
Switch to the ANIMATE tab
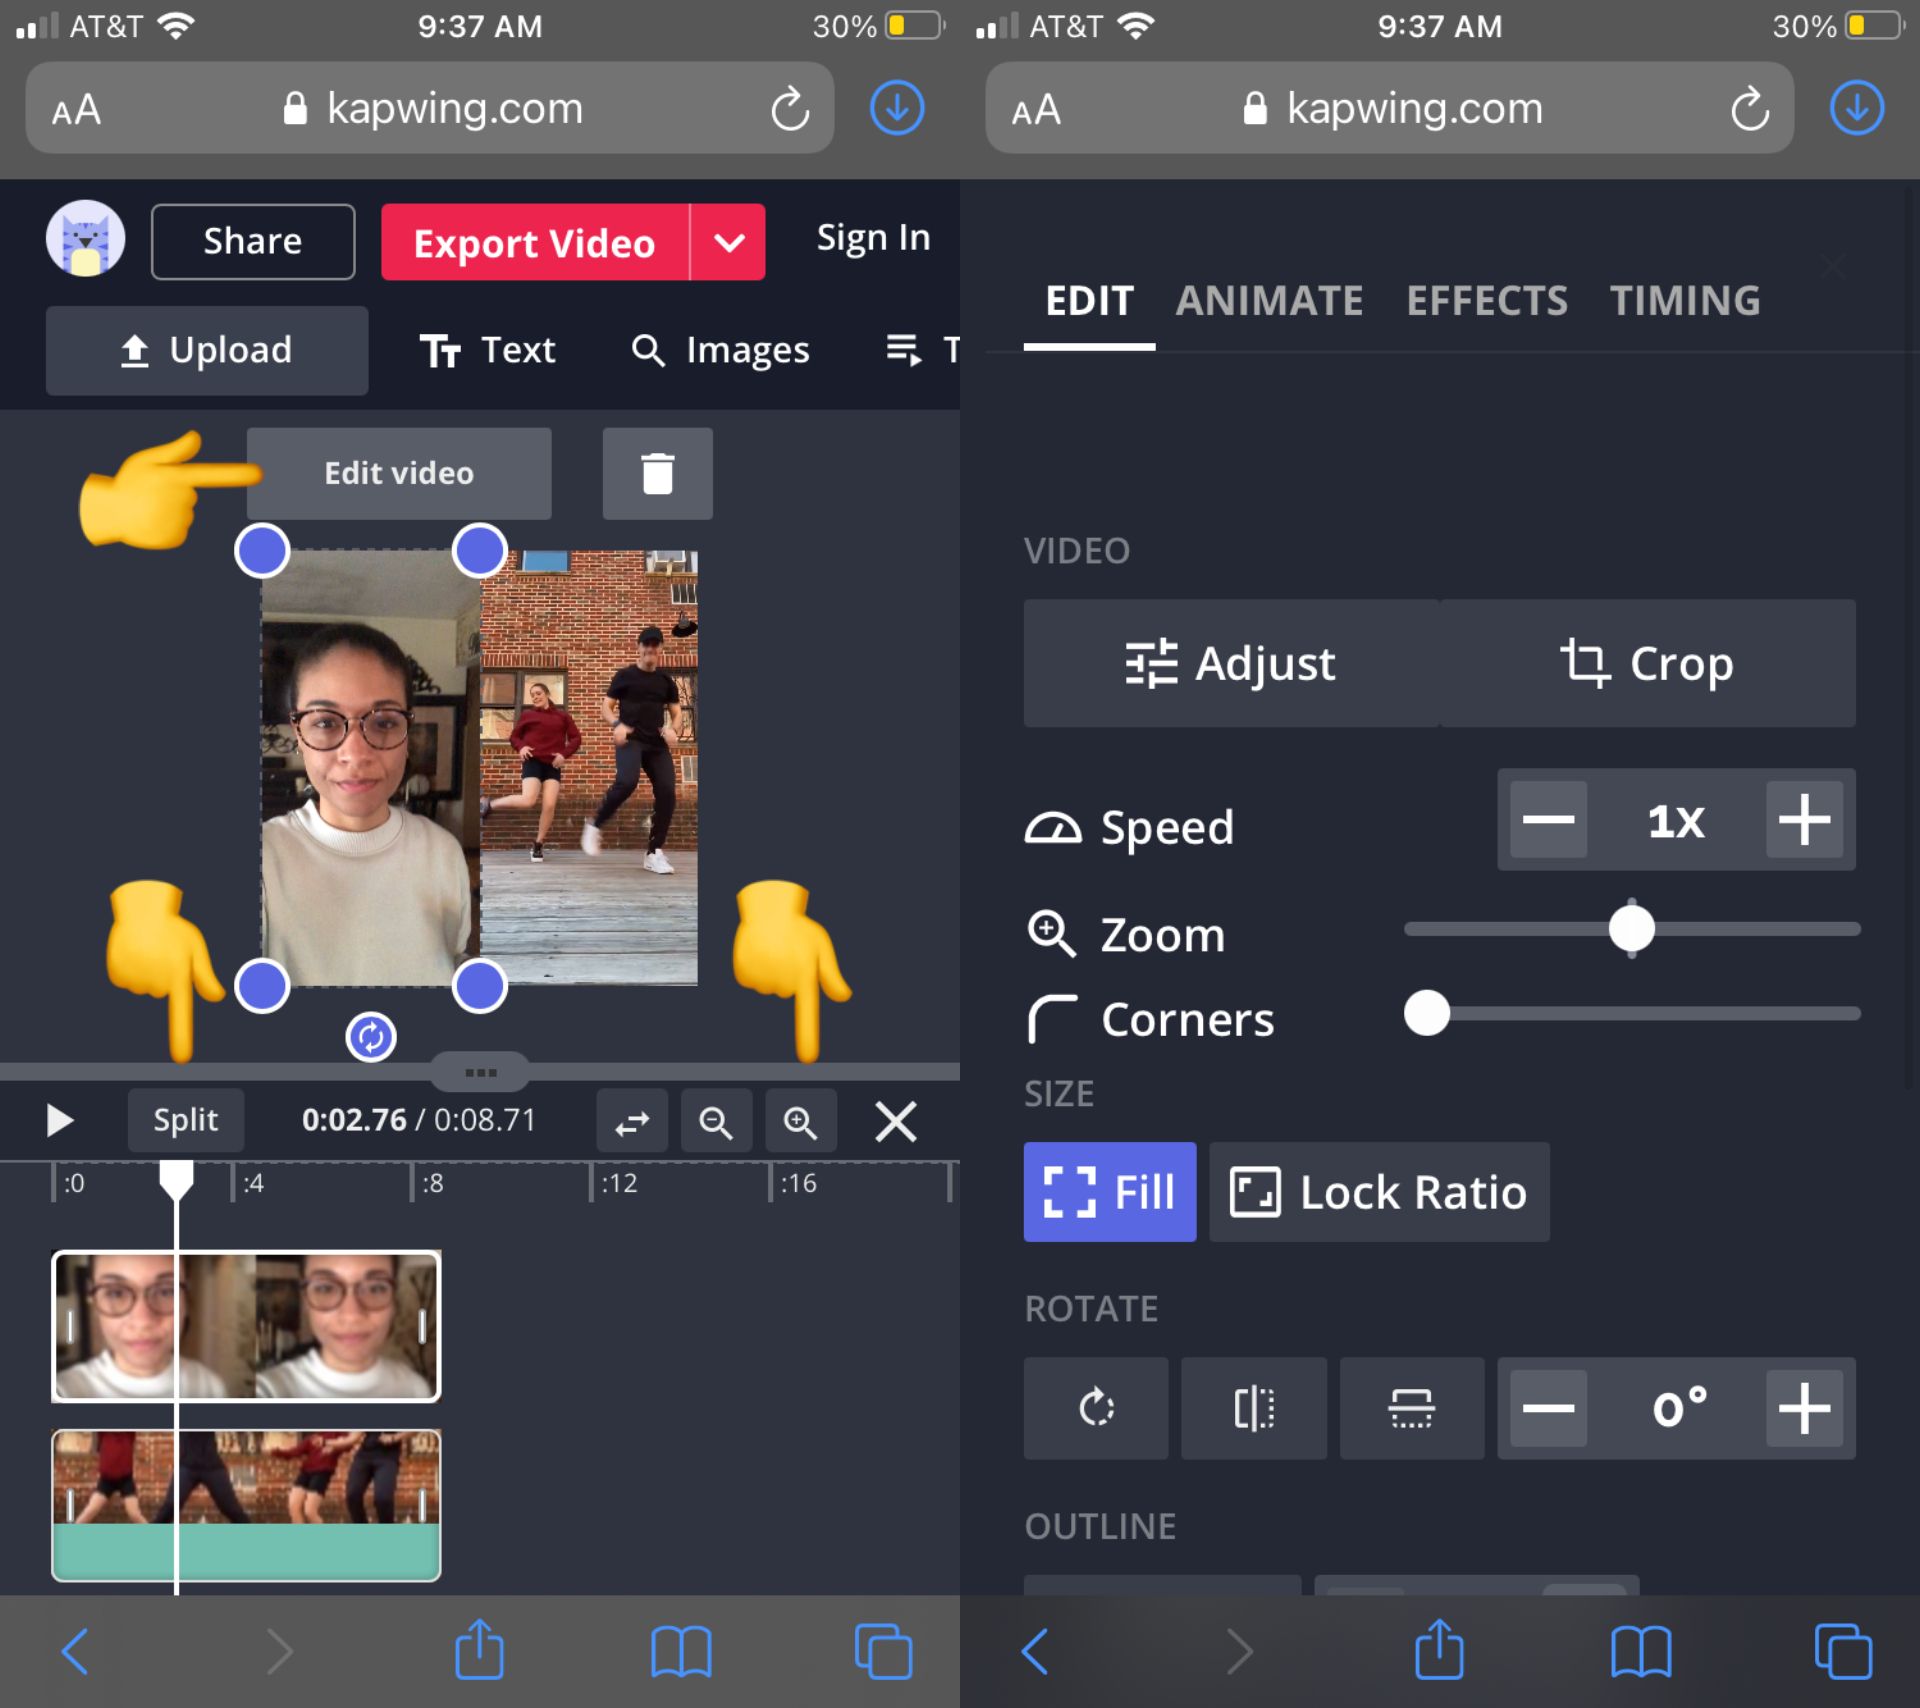(x=1268, y=301)
